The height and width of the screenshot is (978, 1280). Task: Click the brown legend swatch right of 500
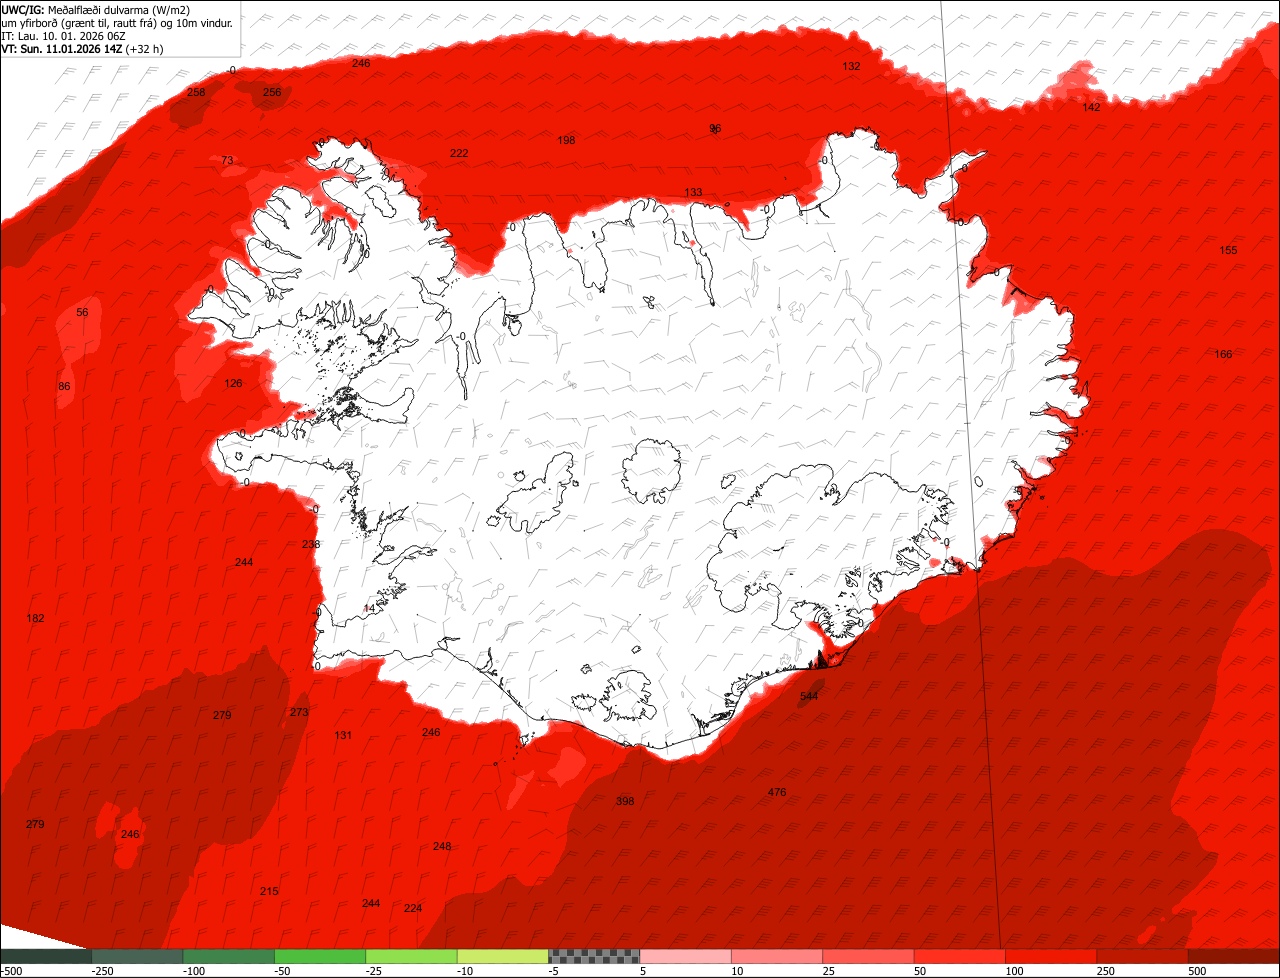click(x=1234, y=957)
